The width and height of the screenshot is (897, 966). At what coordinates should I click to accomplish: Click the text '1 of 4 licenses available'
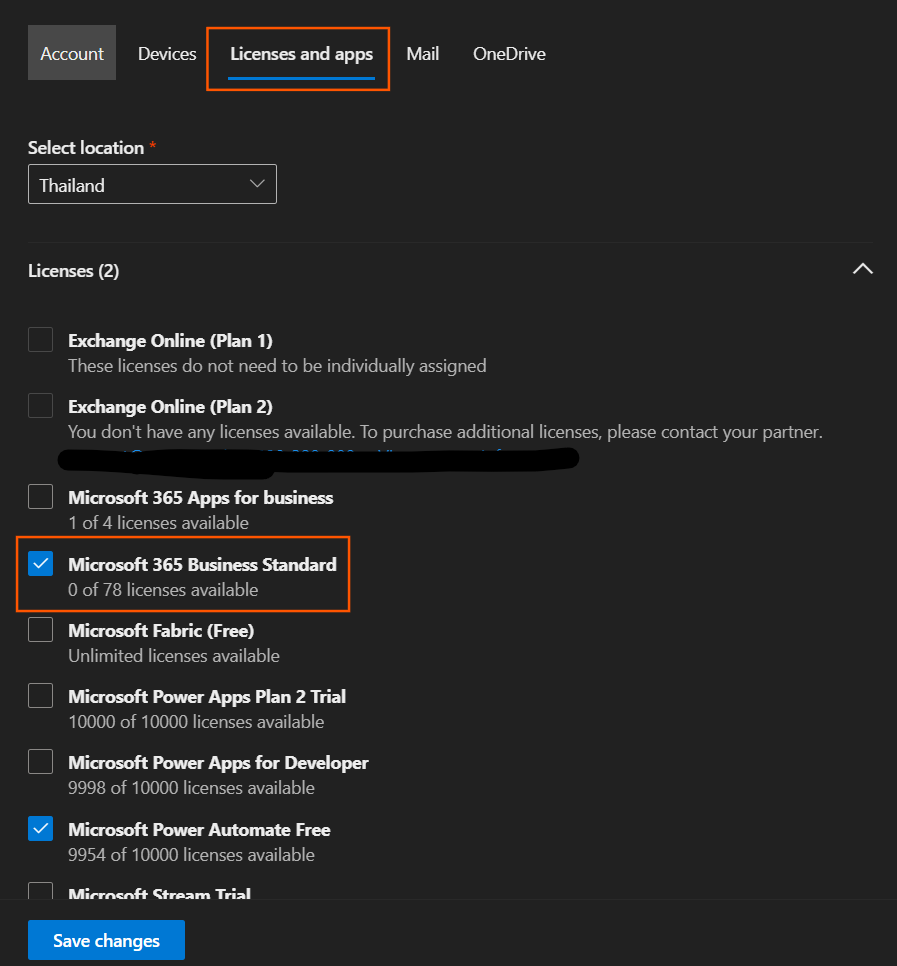[x=158, y=523]
